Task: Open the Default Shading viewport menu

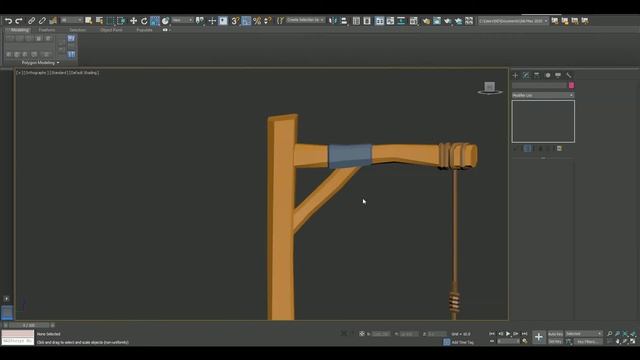Action: (84, 73)
